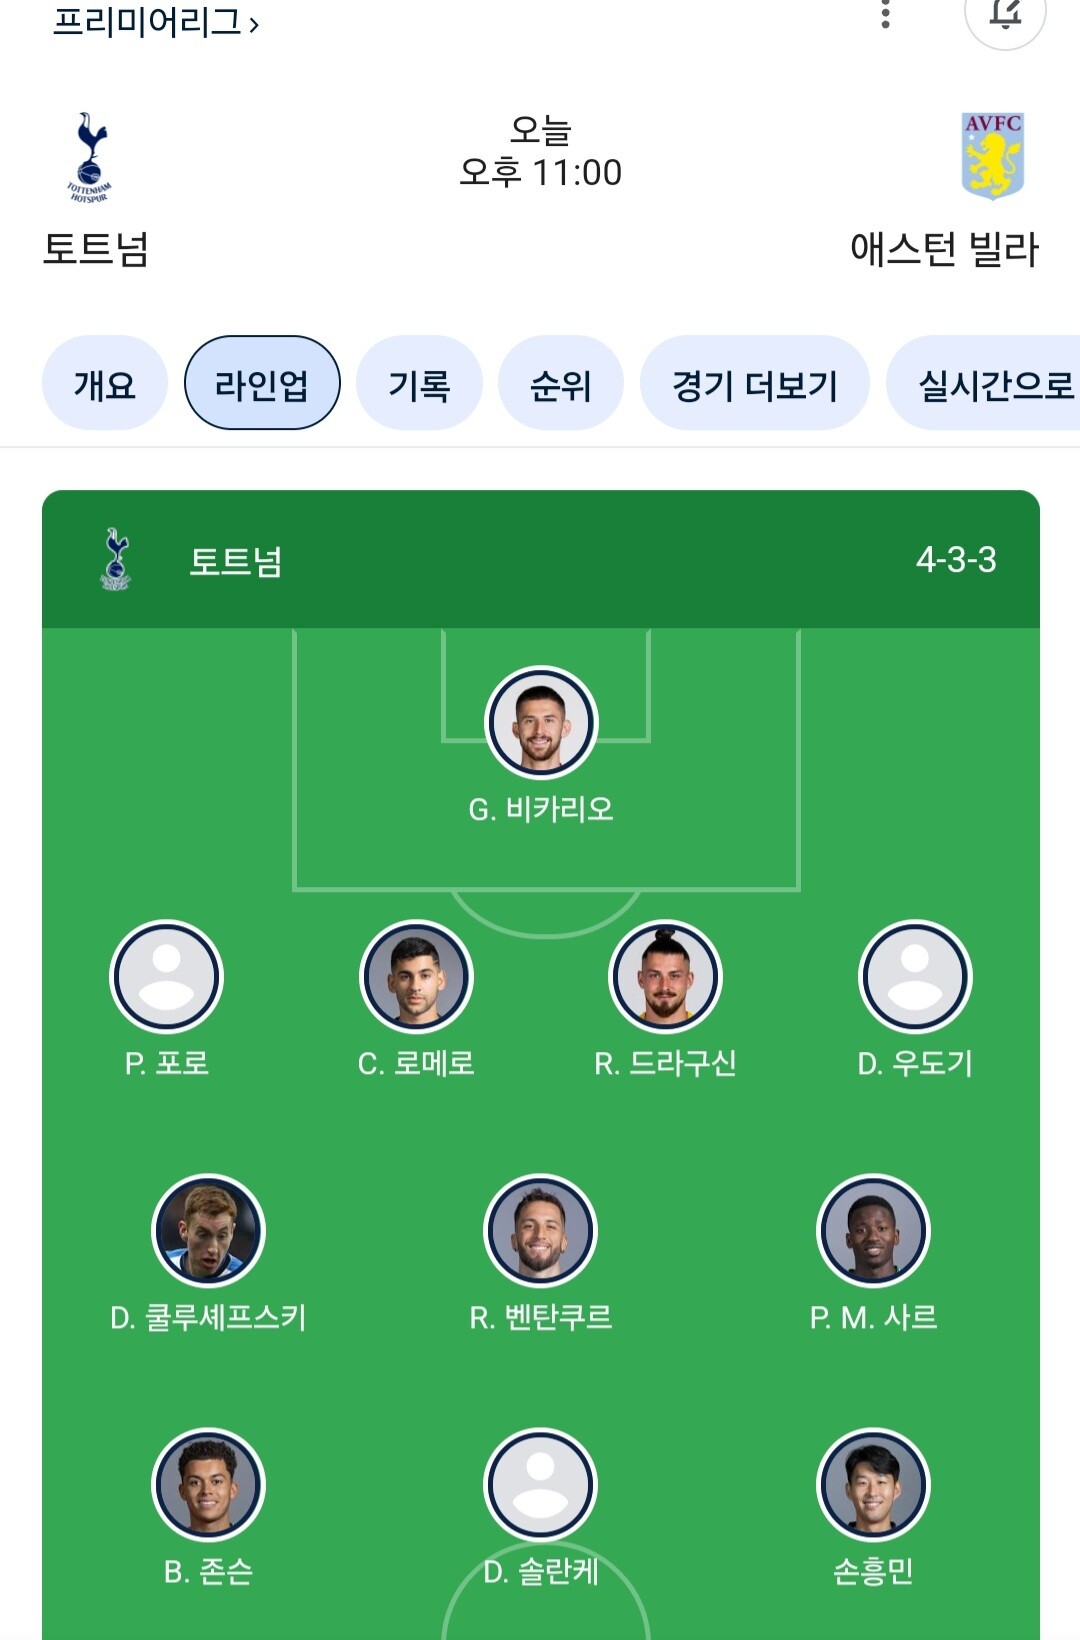Open D. 쿨루셰프스키 player photo
1080x1640 pixels.
[x=208, y=1230]
